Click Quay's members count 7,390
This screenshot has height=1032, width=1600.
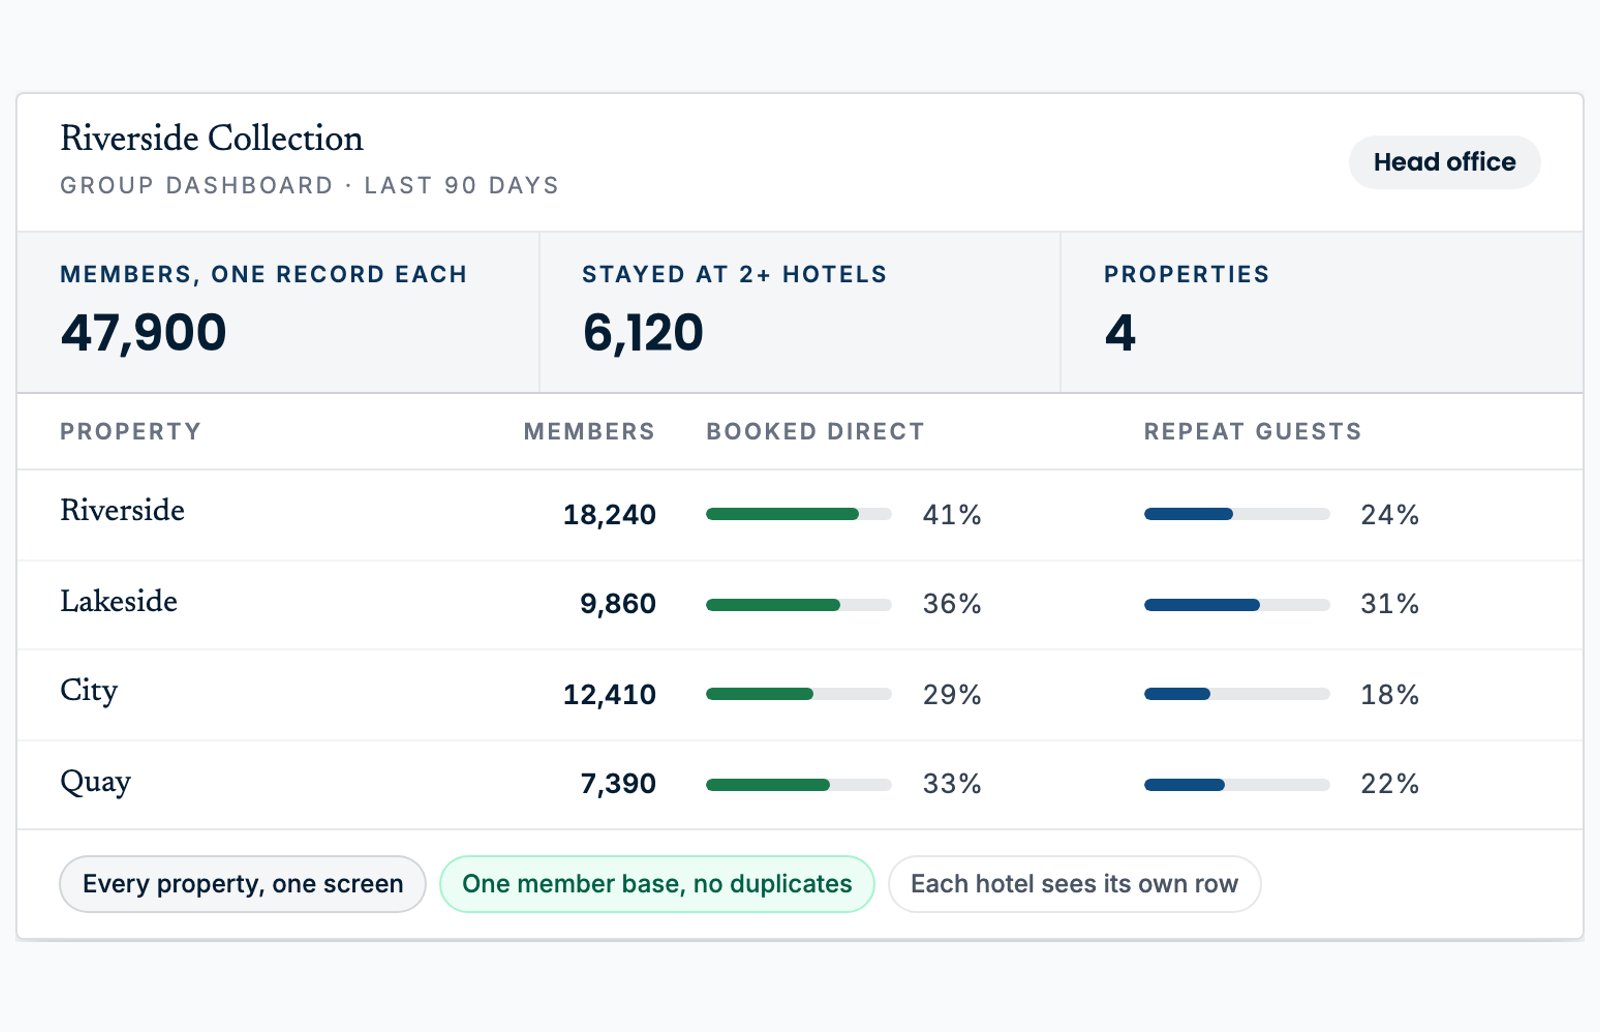618,784
